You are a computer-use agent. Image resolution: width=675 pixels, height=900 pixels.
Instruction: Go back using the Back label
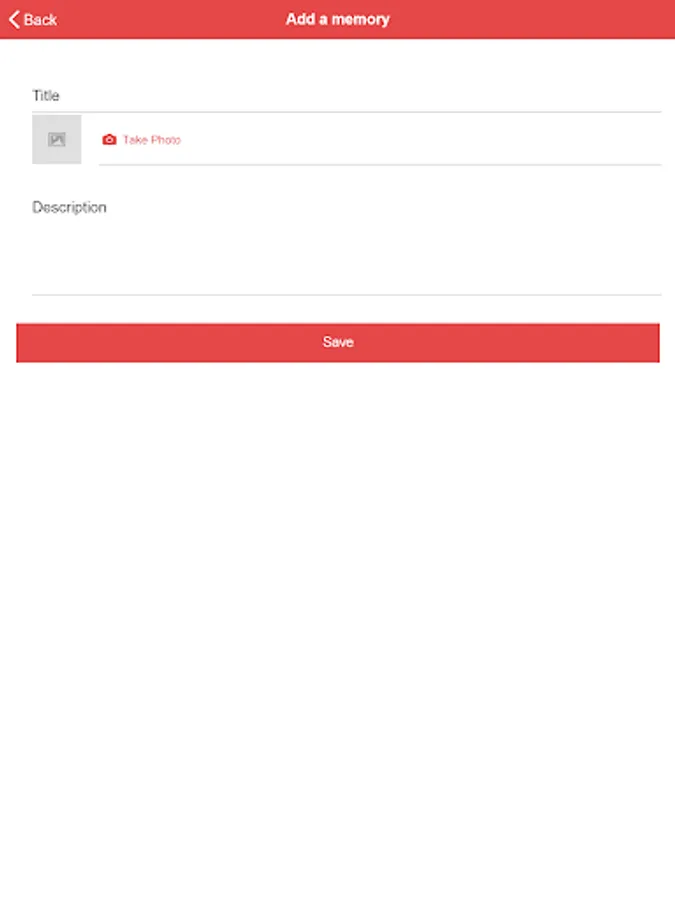[40, 20]
